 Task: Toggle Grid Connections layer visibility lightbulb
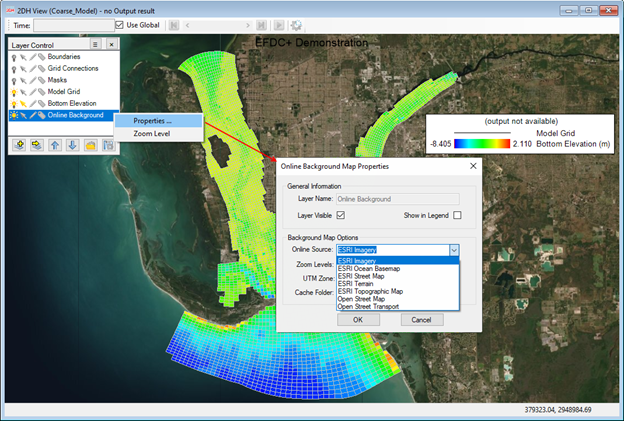click(14, 69)
